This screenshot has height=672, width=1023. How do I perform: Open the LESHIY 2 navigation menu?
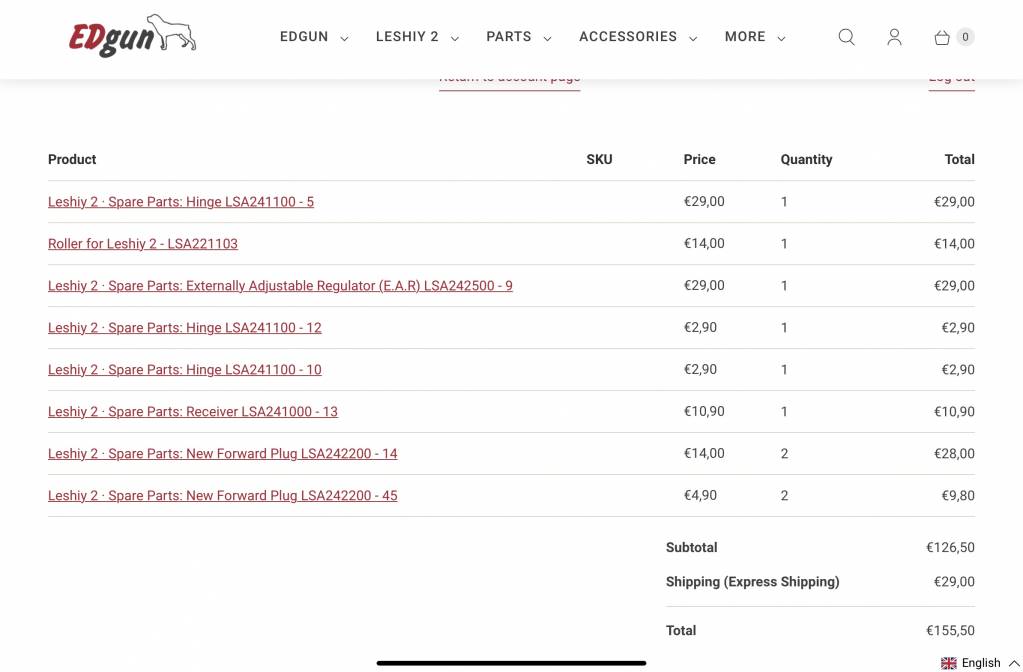pyautogui.click(x=407, y=37)
